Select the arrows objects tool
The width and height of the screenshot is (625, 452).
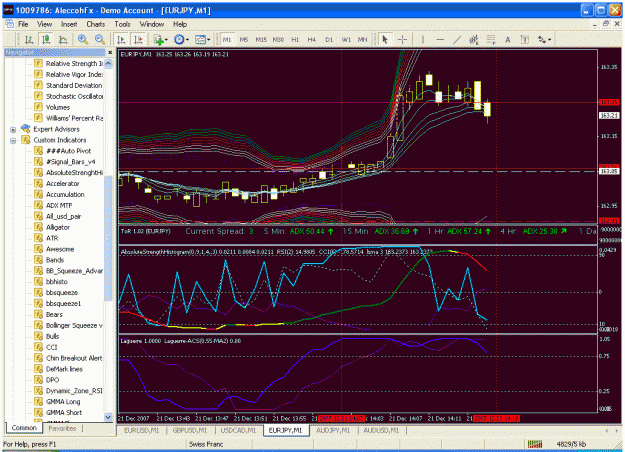tap(542, 39)
